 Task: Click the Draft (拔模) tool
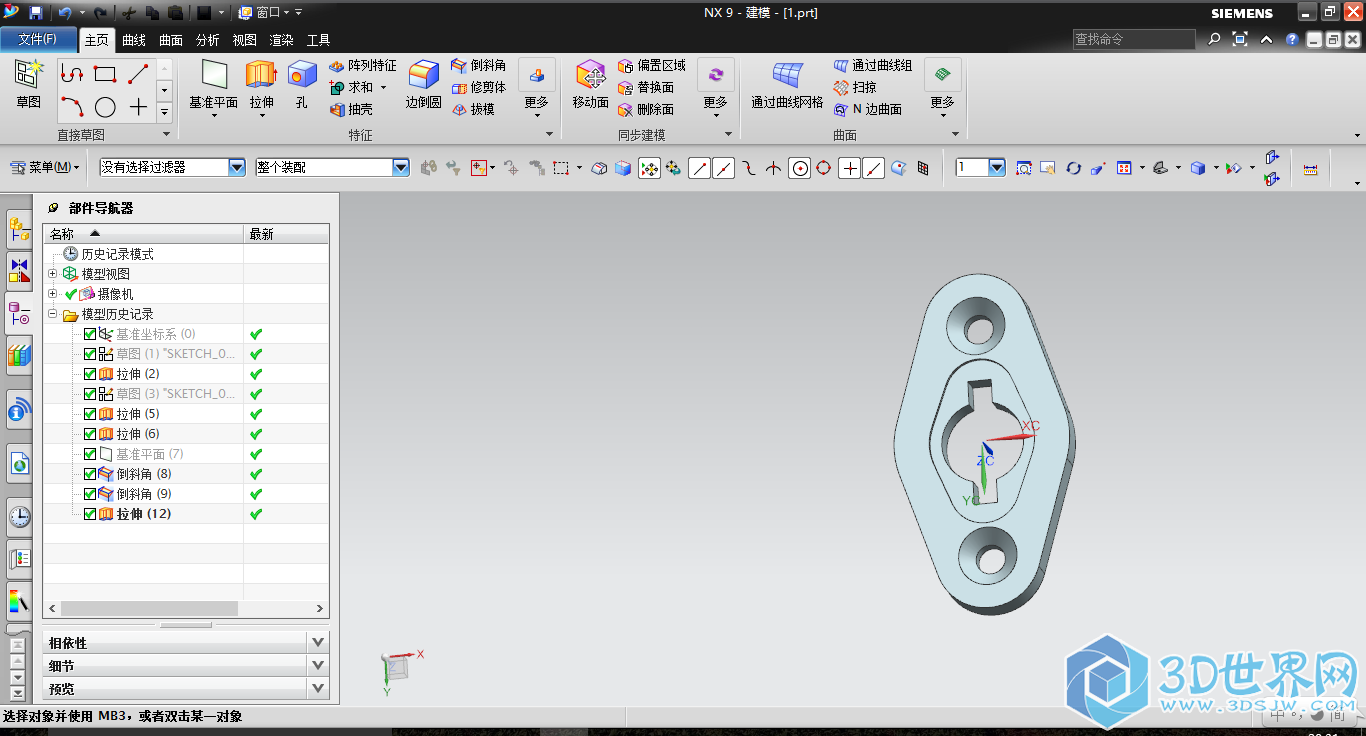point(473,110)
